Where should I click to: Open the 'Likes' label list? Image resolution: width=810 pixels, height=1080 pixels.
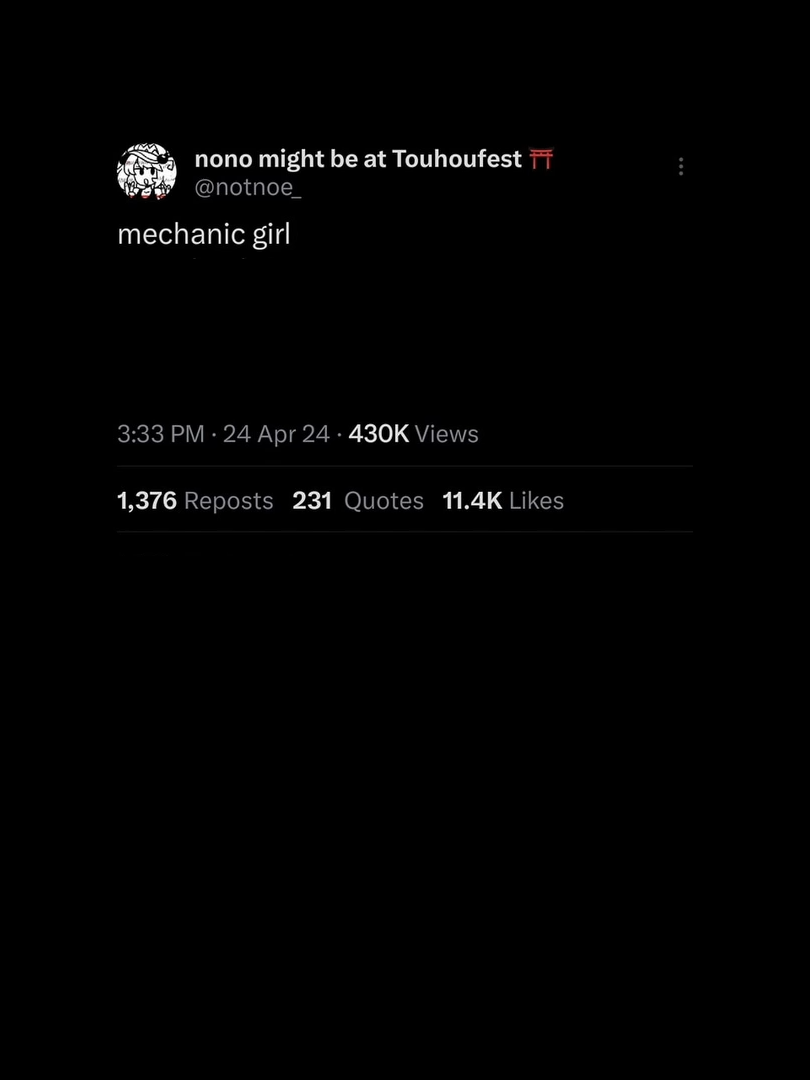click(537, 501)
